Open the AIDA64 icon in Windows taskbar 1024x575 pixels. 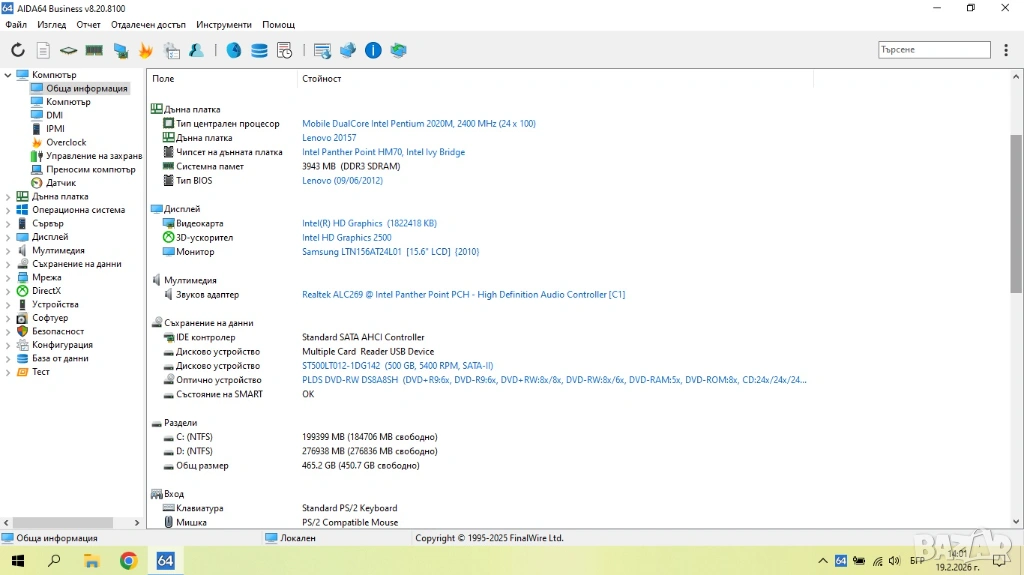(x=166, y=561)
